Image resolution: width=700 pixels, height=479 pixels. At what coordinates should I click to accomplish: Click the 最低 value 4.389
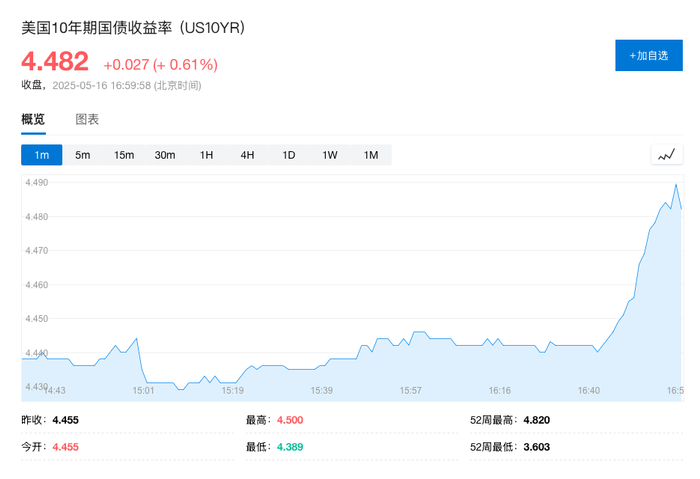point(290,447)
